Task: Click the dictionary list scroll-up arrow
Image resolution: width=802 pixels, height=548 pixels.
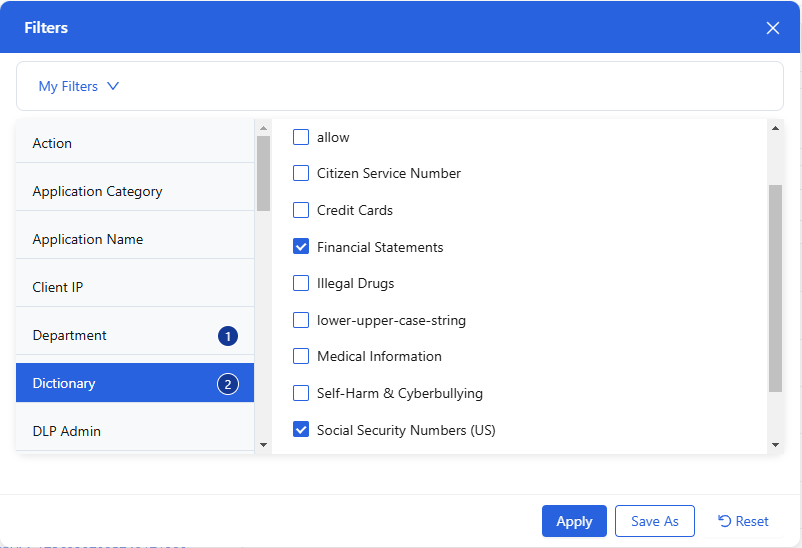Action: (x=775, y=128)
